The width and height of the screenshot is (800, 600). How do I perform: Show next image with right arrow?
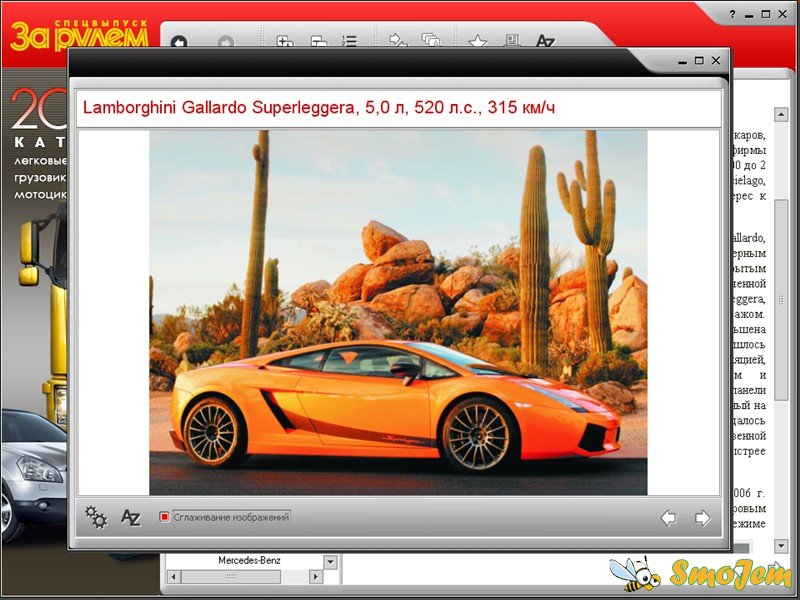pos(703,518)
